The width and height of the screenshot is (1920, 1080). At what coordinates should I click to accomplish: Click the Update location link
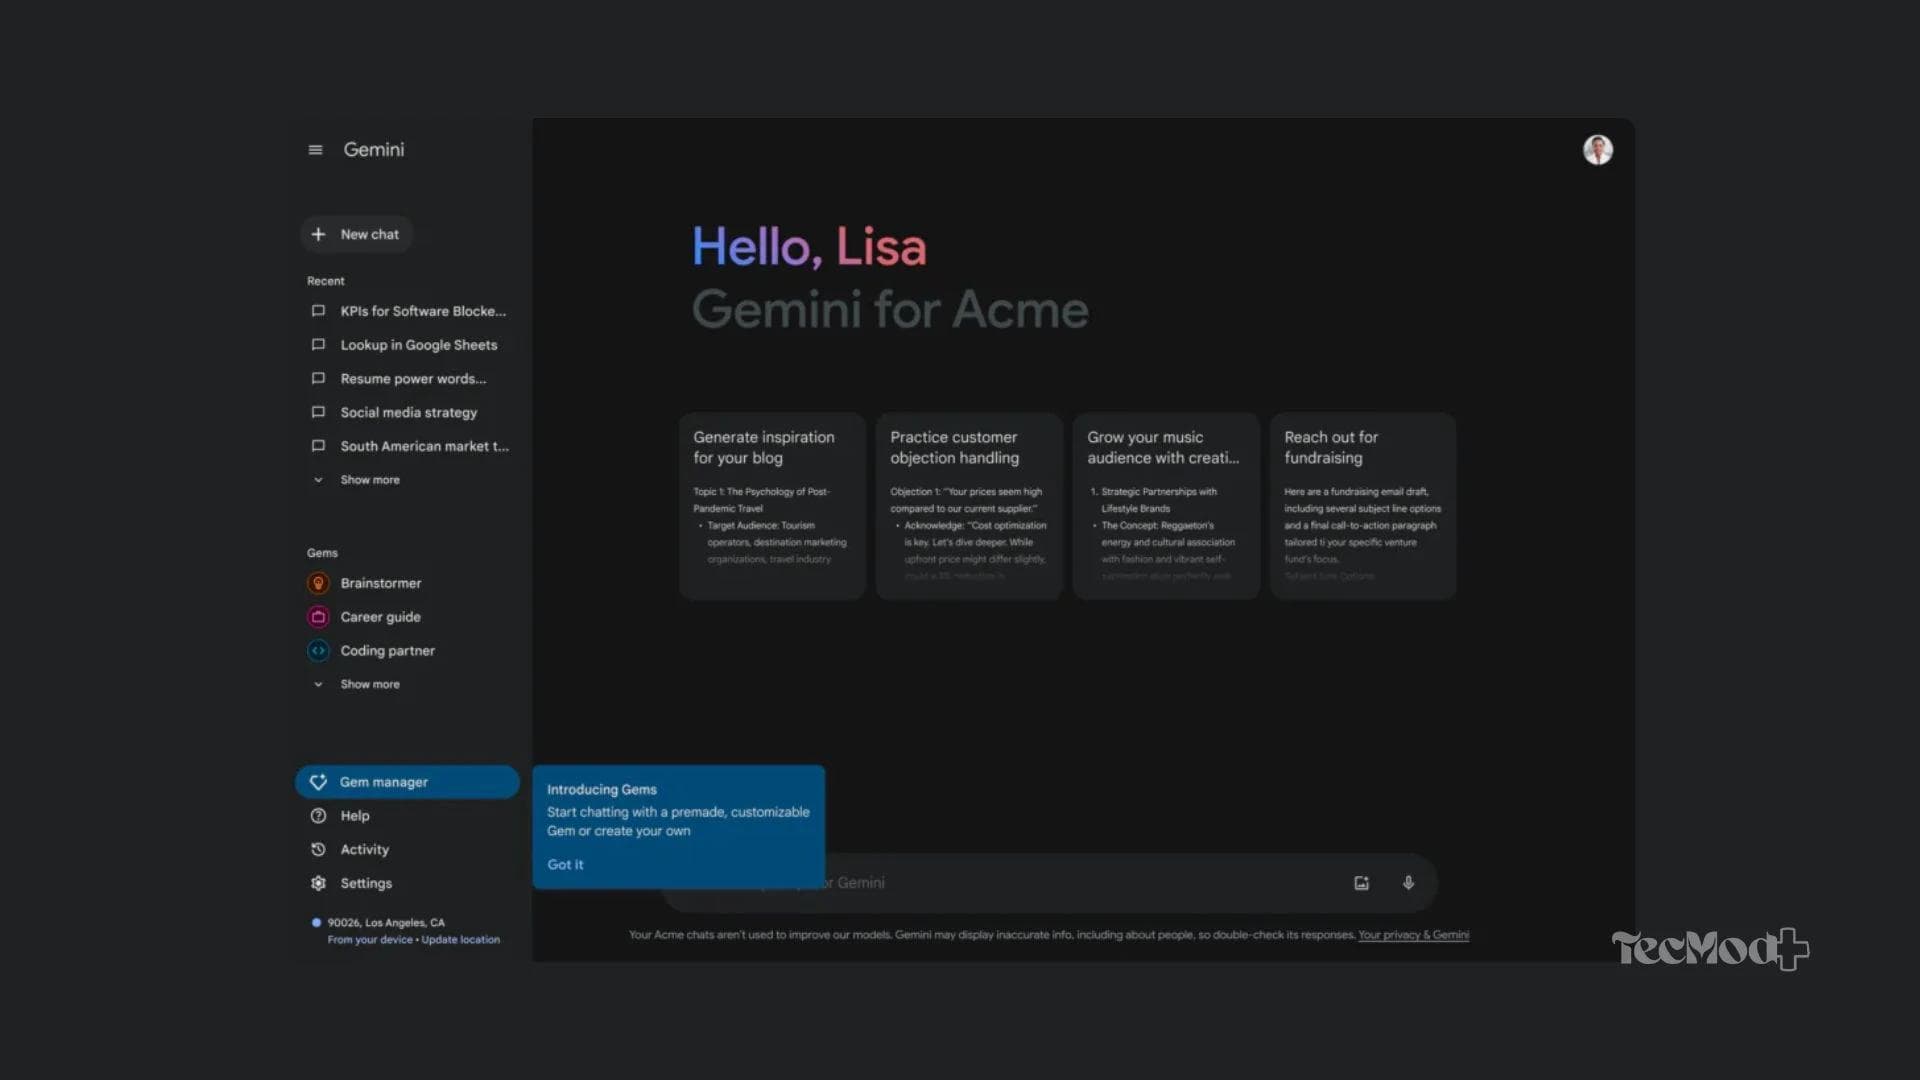point(460,940)
